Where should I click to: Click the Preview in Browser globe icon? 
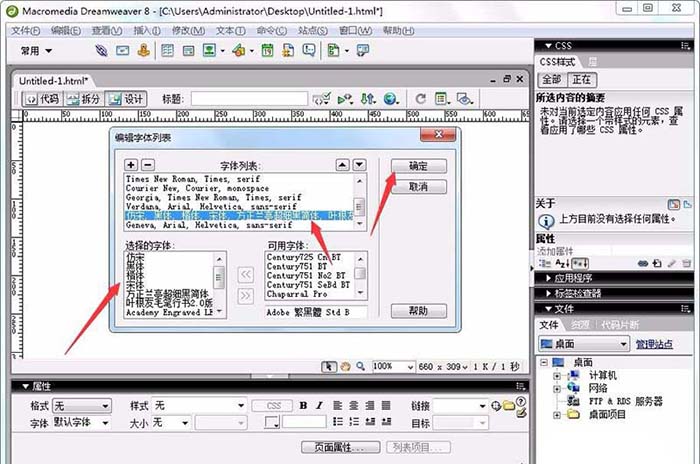point(390,99)
